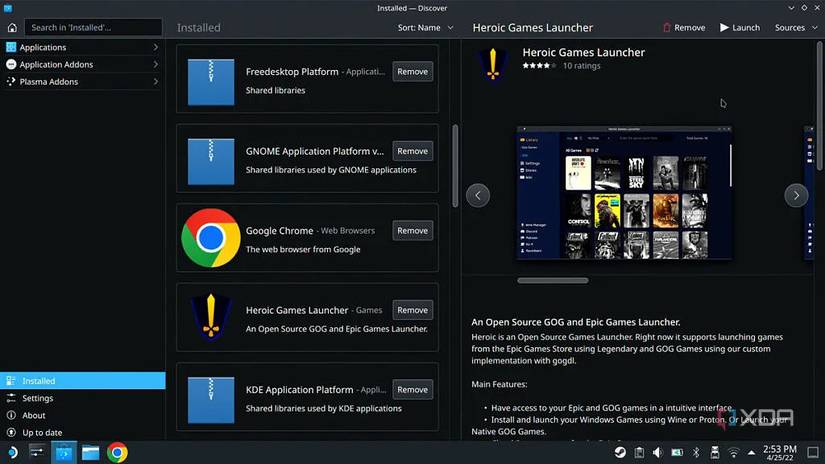
Task: Show the previous screenshot
Action: pos(478,195)
